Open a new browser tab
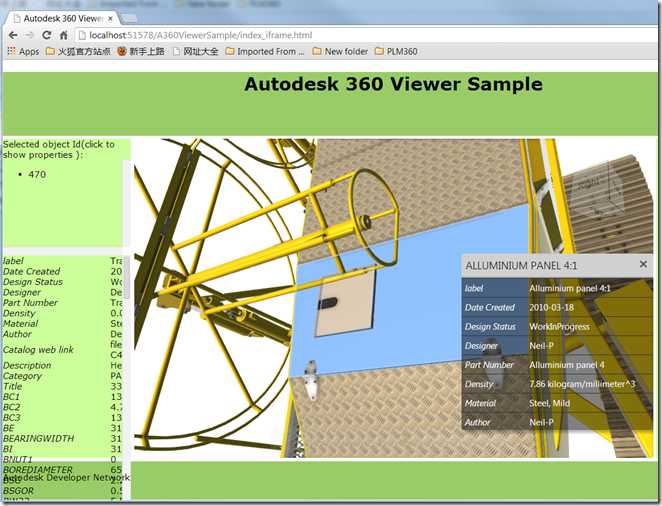Image resolution: width=662 pixels, height=506 pixels. pos(129,19)
